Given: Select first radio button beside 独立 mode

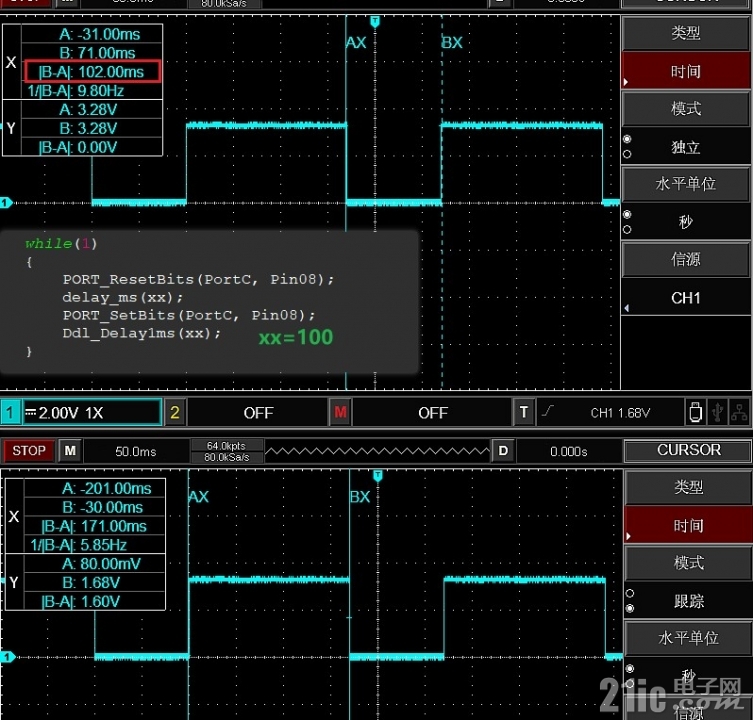Looking at the screenshot, I should click(x=627, y=139).
